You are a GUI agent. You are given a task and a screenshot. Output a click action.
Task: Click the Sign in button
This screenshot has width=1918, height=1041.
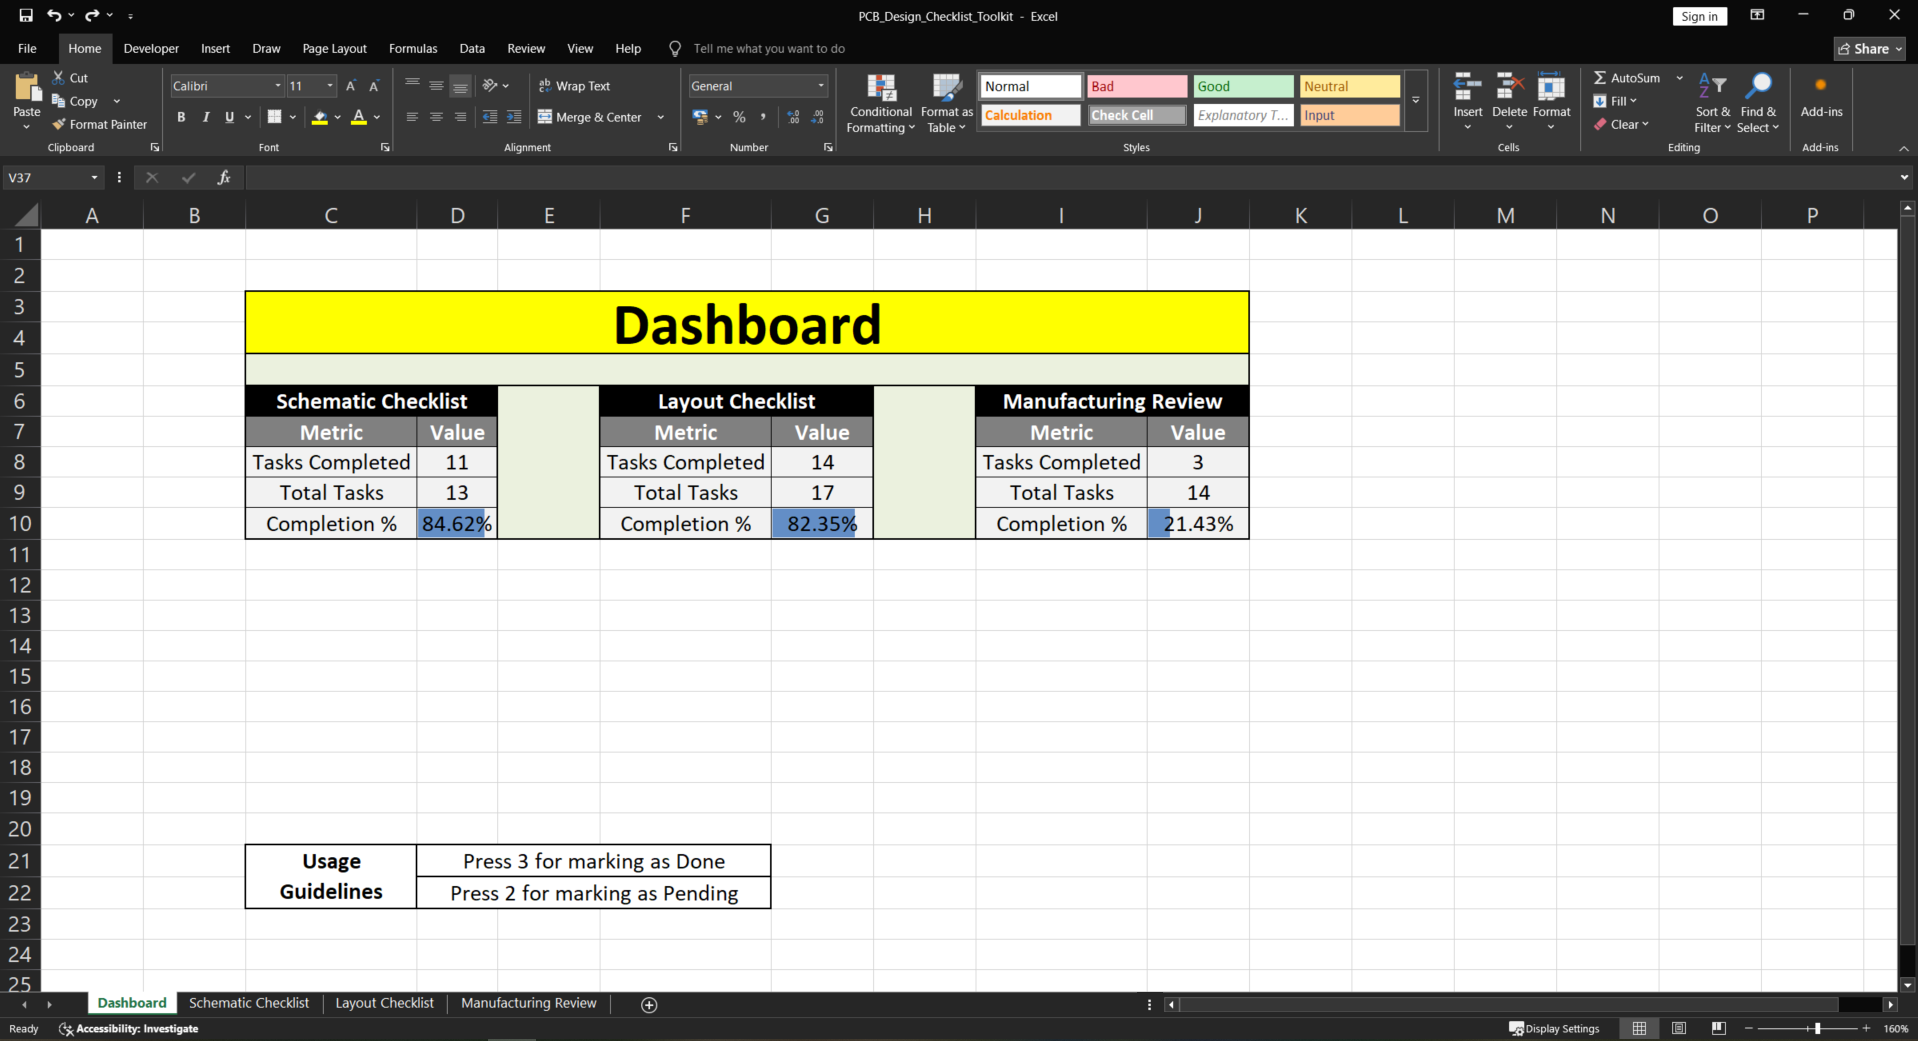pos(1699,16)
